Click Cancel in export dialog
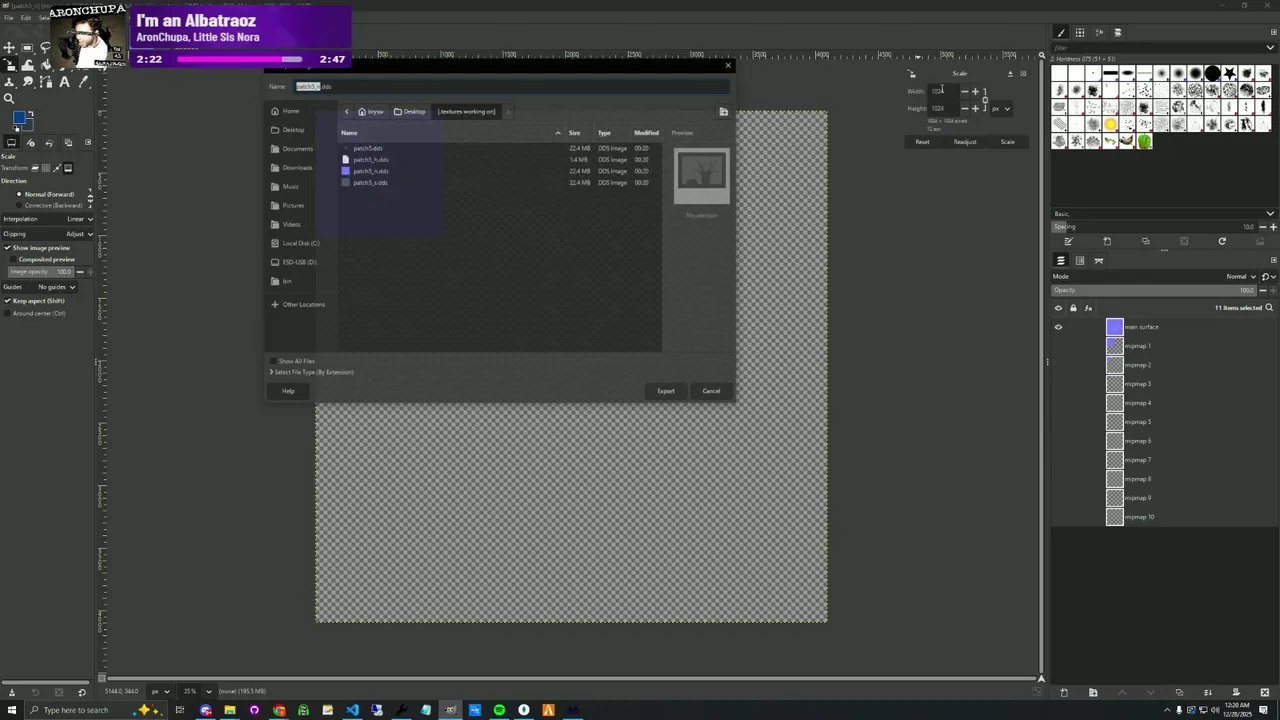 point(711,391)
